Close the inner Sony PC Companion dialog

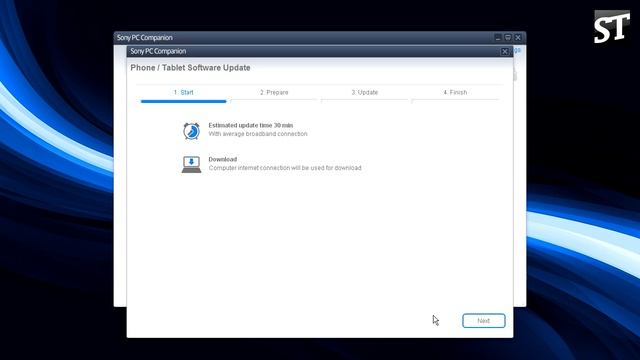coord(504,51)
